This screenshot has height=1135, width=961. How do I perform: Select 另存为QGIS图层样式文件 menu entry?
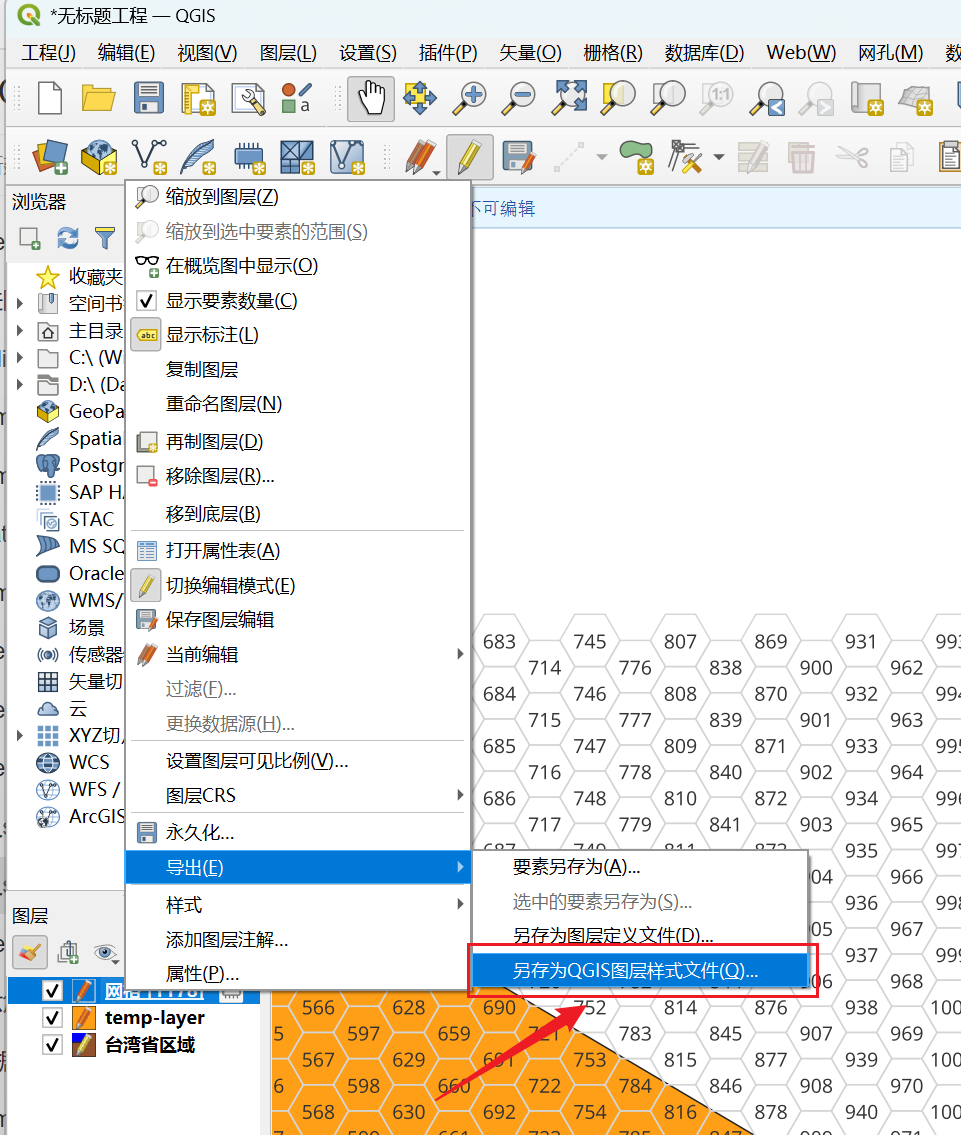tap(640, 971)
